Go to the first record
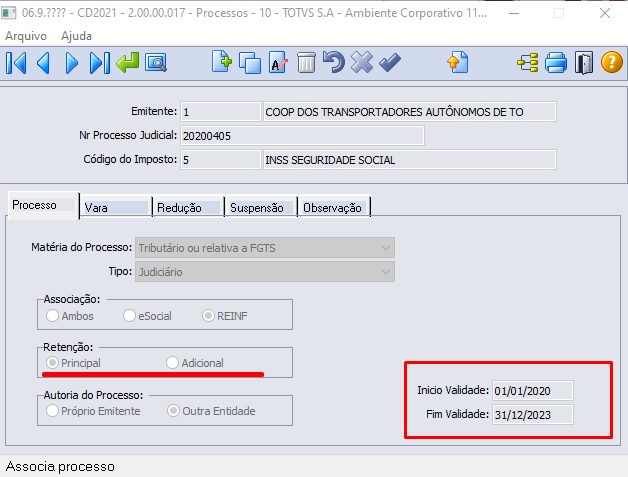The width and height of the screenshot is (628, 477). pos(16,63)
